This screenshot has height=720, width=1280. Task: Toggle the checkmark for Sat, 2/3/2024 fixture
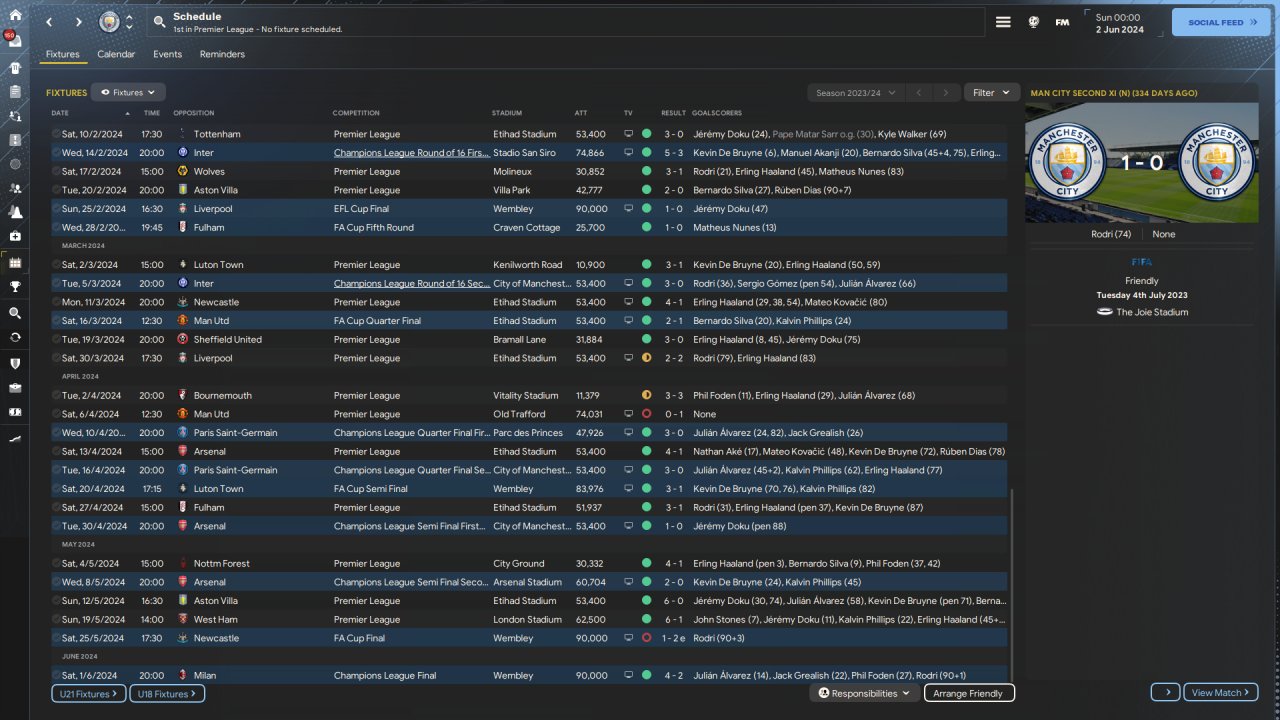(x=56, y=265)
